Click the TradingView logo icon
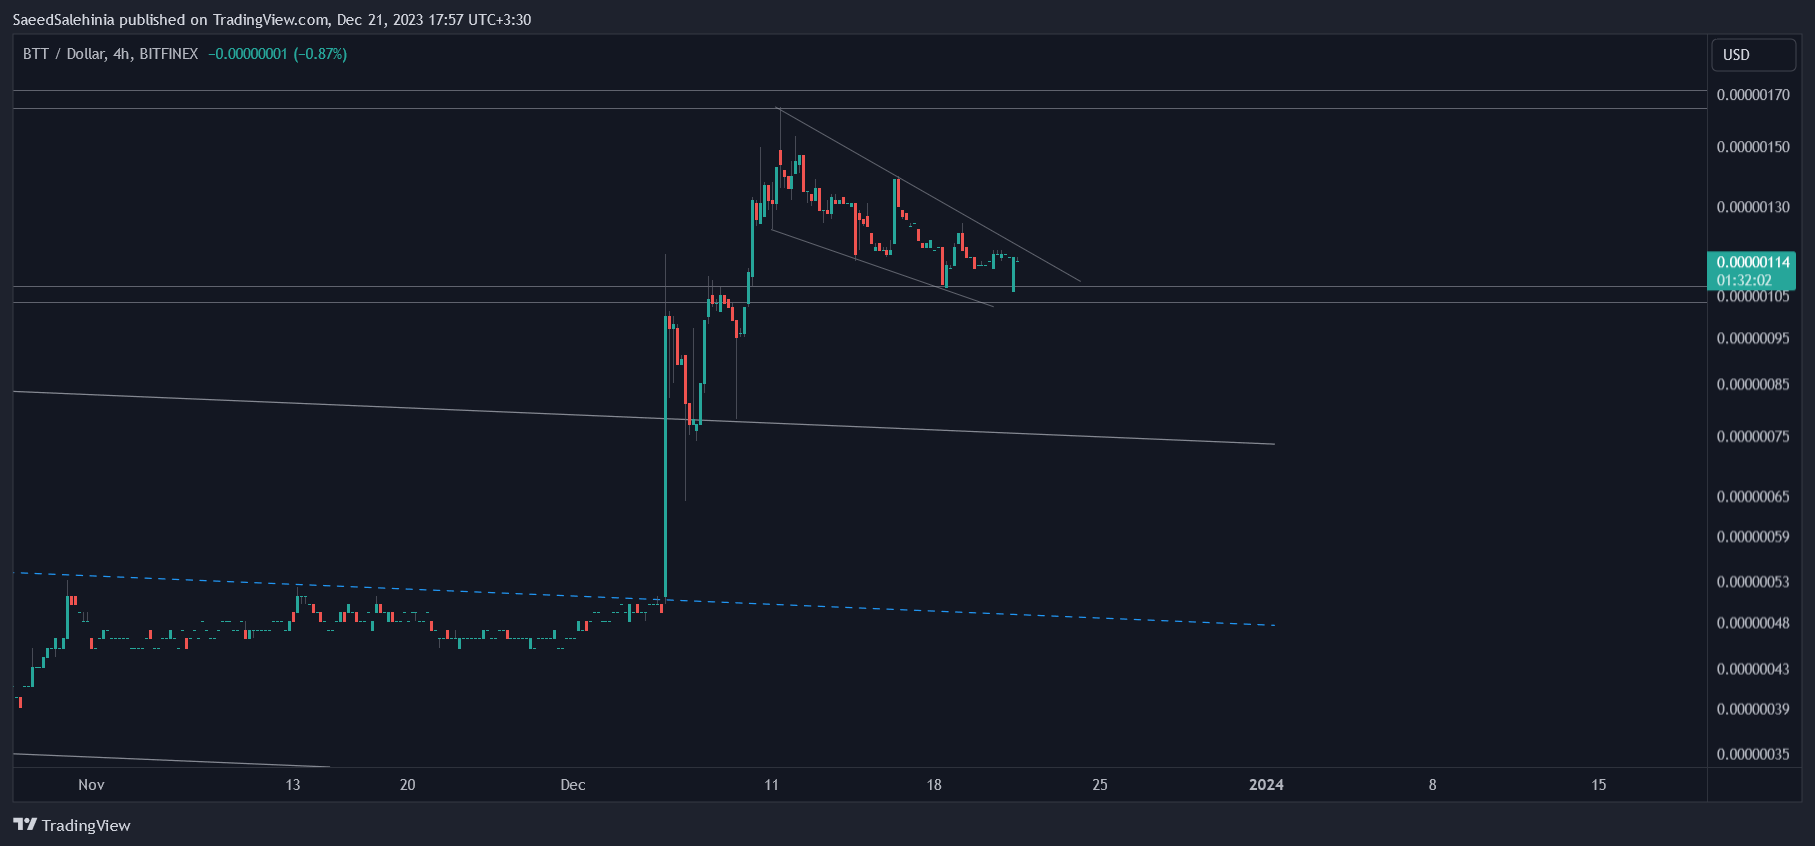Viewport: 1815px width, 846px height. click(25, 825)
